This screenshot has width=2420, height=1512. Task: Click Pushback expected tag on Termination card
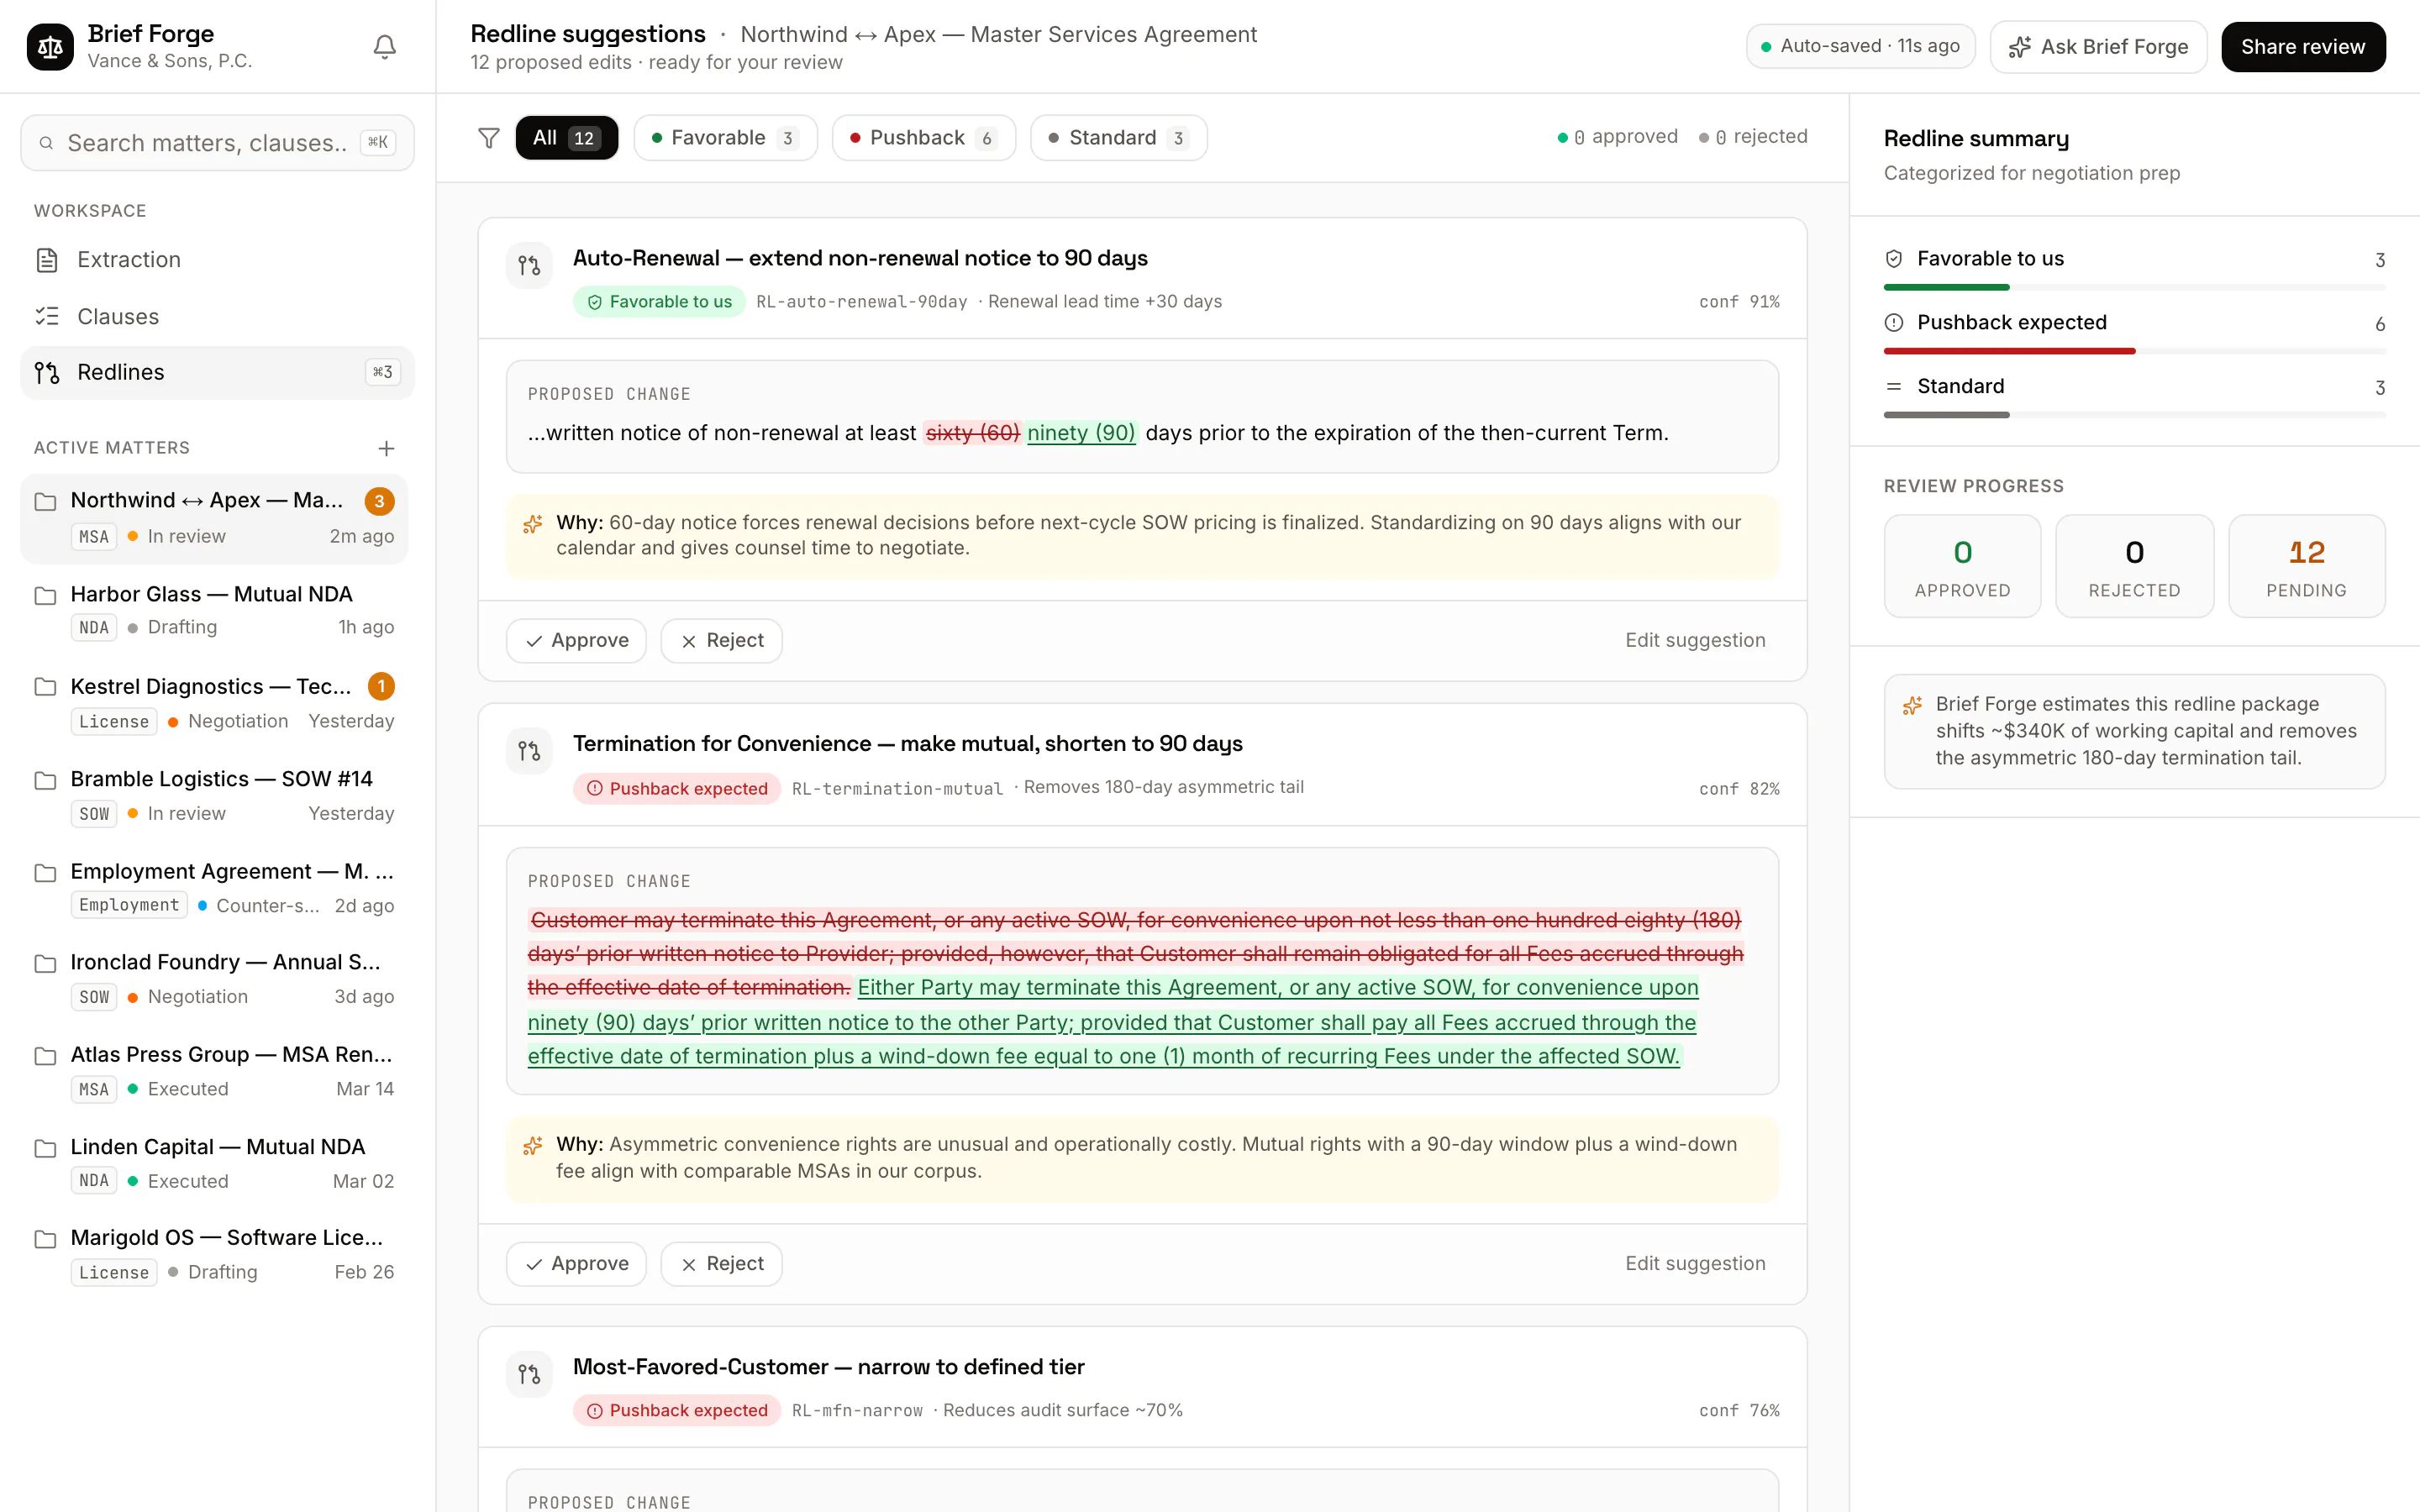point(677,789)
